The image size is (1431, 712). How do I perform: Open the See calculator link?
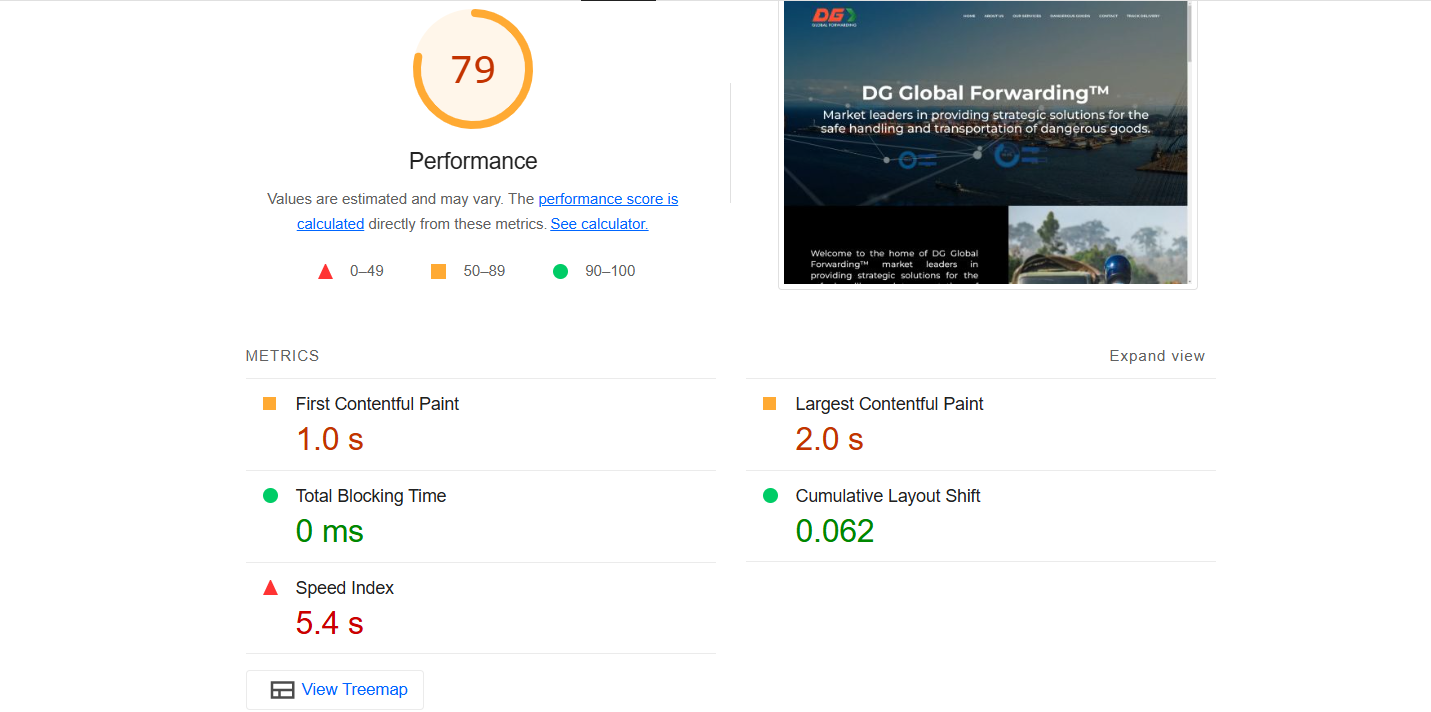[x=598, y=223]
